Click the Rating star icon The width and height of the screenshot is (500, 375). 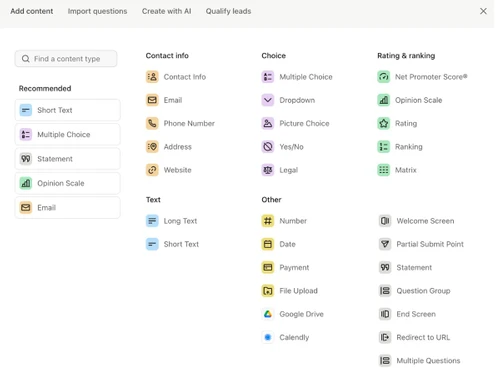coord(384,124)
